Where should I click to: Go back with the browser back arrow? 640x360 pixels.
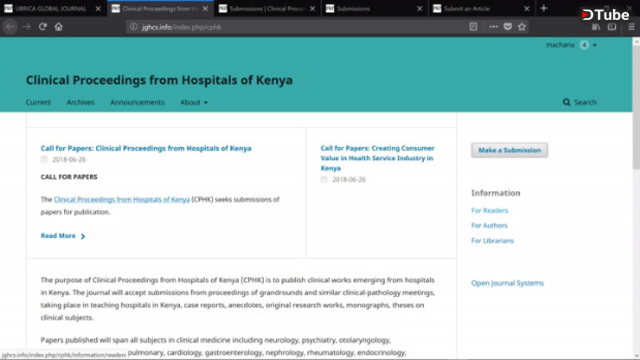coord(10,27)
